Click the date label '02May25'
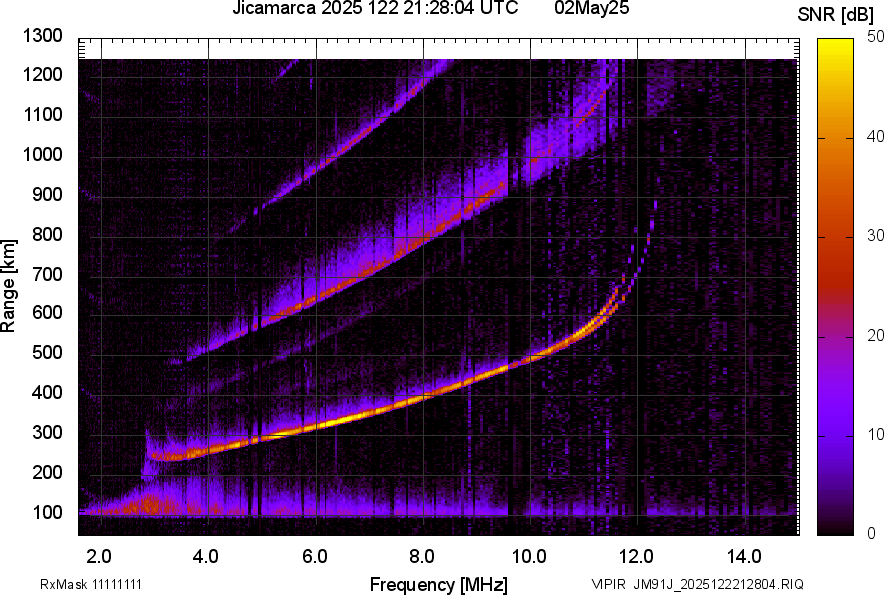This screenshot has width=884, height=595. 591,8
